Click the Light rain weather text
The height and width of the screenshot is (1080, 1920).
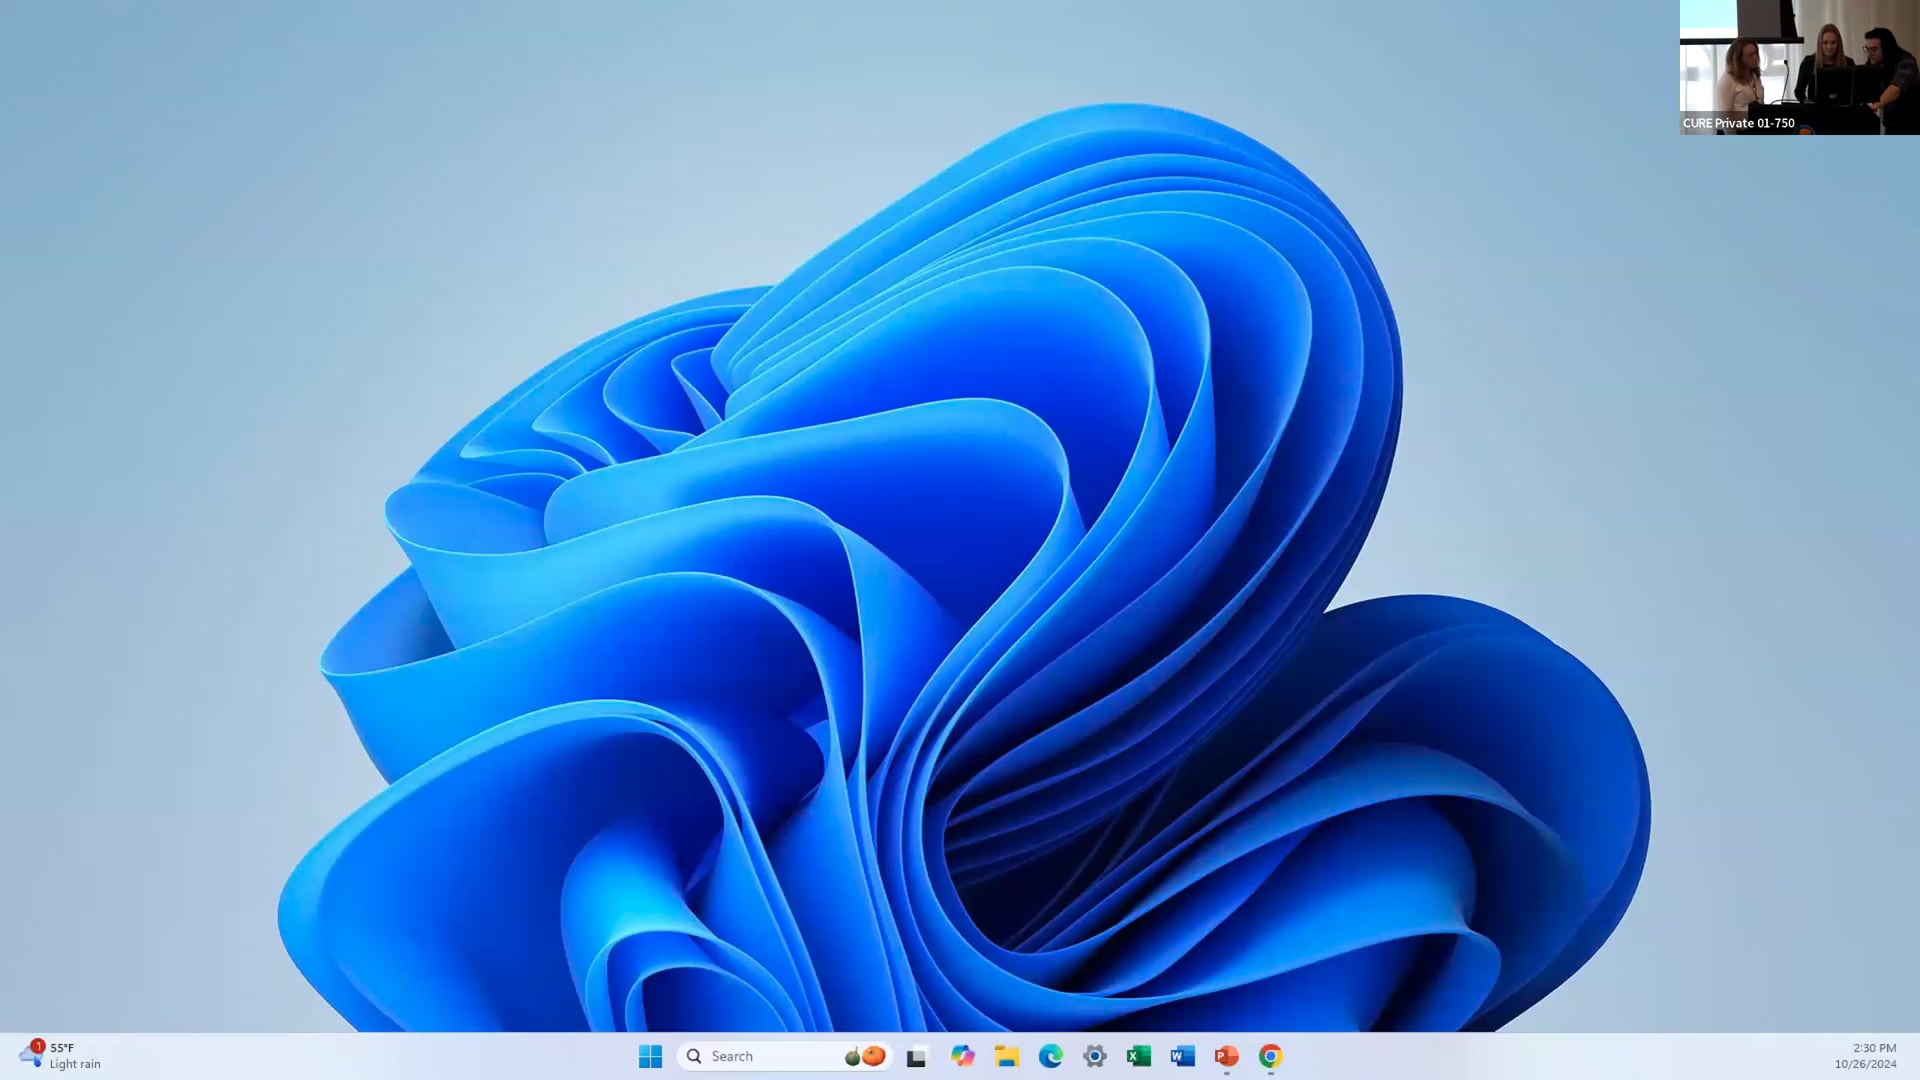pos(75,1064)
